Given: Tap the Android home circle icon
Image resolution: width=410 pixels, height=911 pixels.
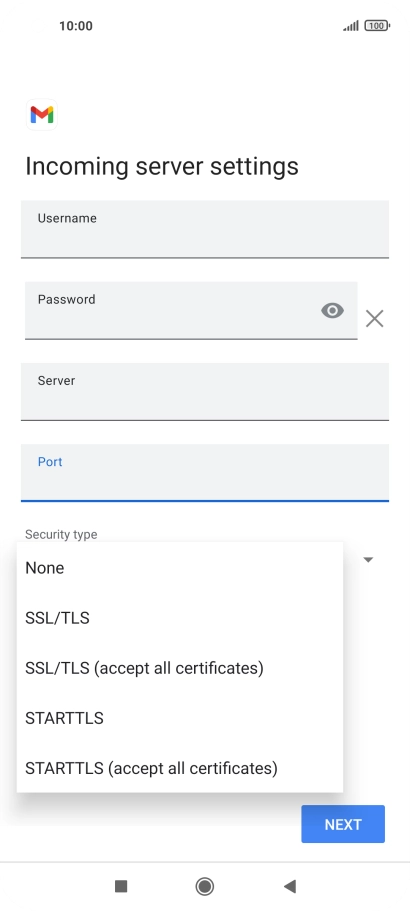Looking at the screenshot, I should point(204,886).
